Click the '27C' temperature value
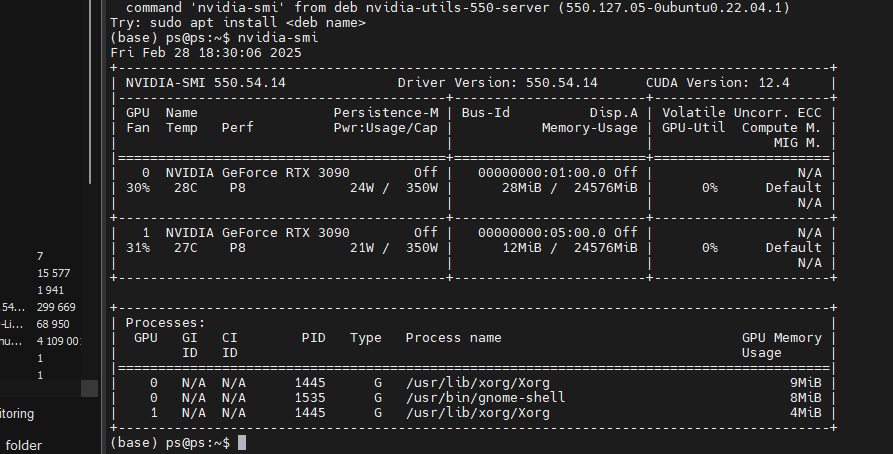893x454 pixels. (x=186, y=248)
